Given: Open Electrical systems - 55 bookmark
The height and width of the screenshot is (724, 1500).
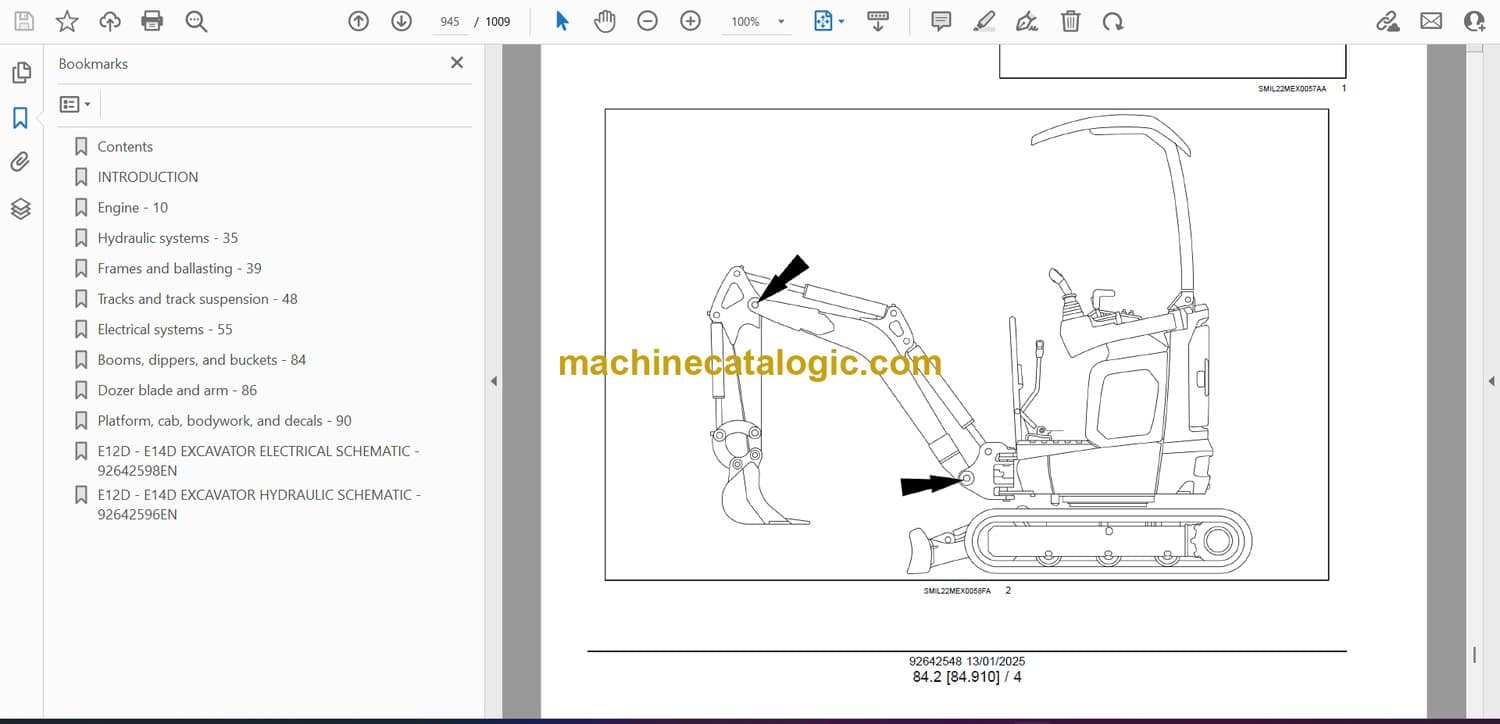Looking at the screenshot, I should (x=164, y=329).
